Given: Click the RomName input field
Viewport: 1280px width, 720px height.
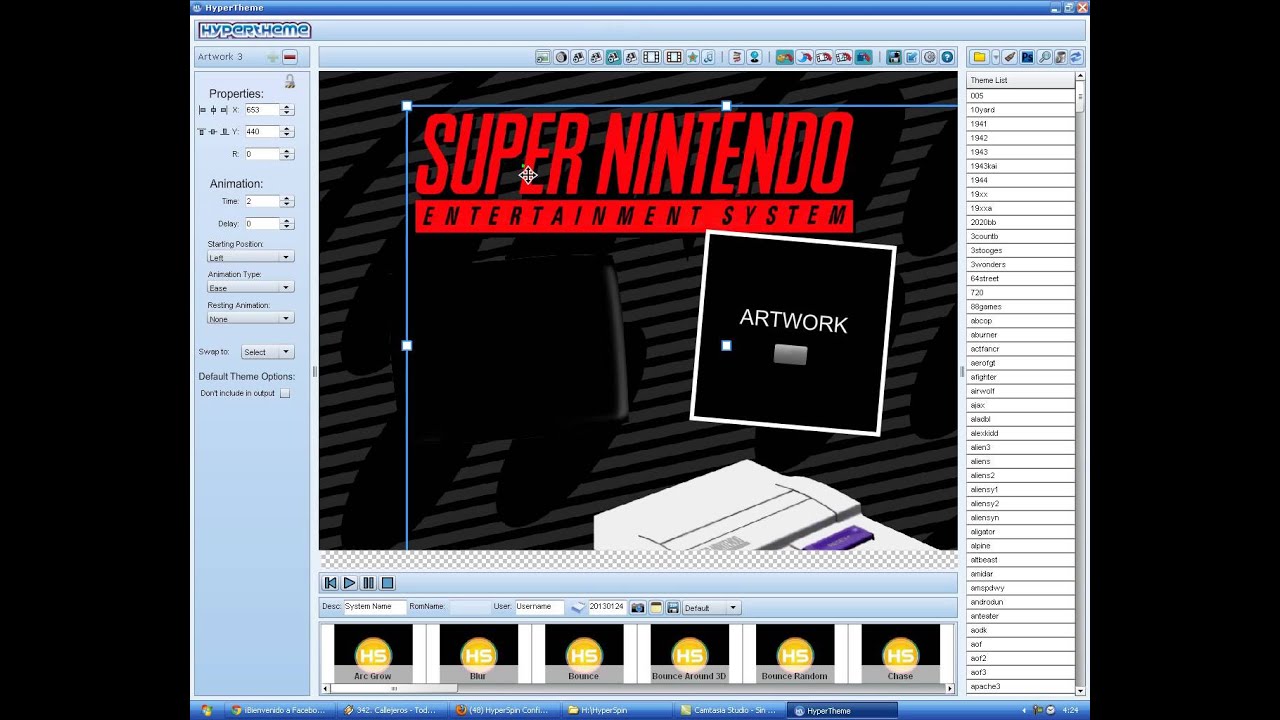Looking at the screenshot, I should coord(469,607).
